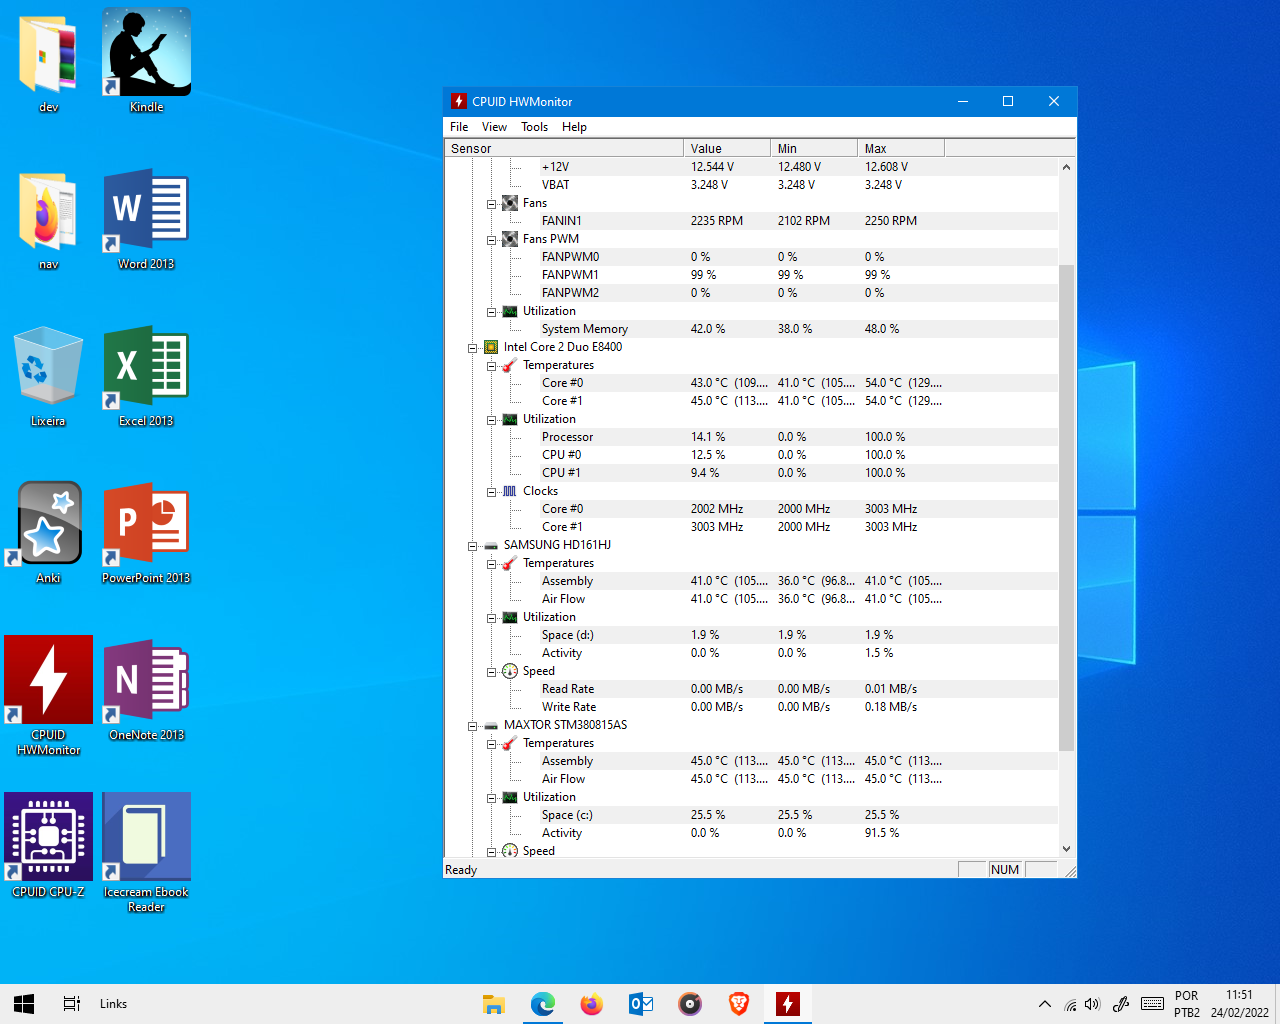Open Outlook from taskbar
Viewport: 1280px width, 1024px height.
[641, 1004]
